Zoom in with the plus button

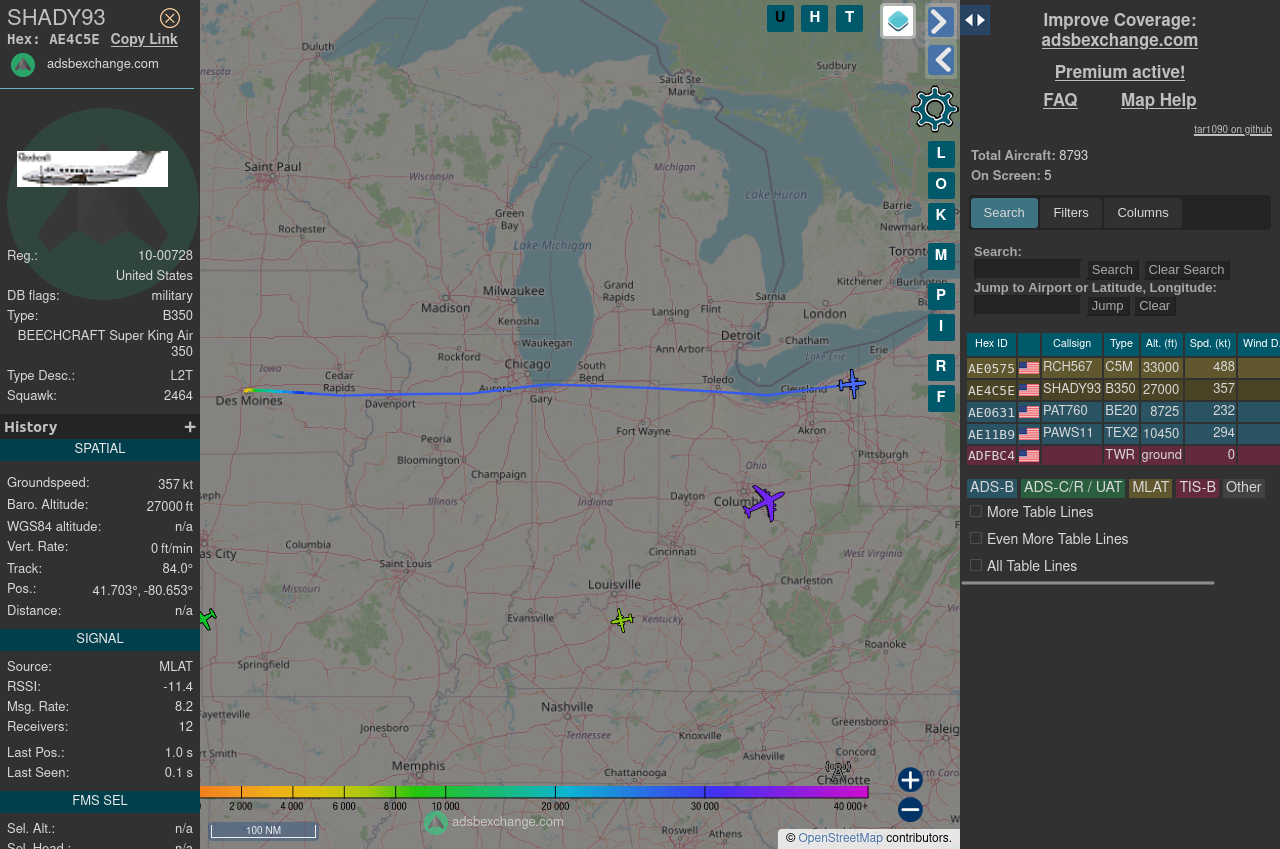910,780
